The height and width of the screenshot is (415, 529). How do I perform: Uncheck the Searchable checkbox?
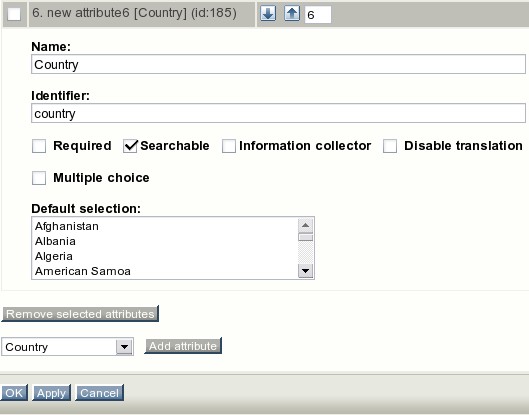(x=130, y=146)
